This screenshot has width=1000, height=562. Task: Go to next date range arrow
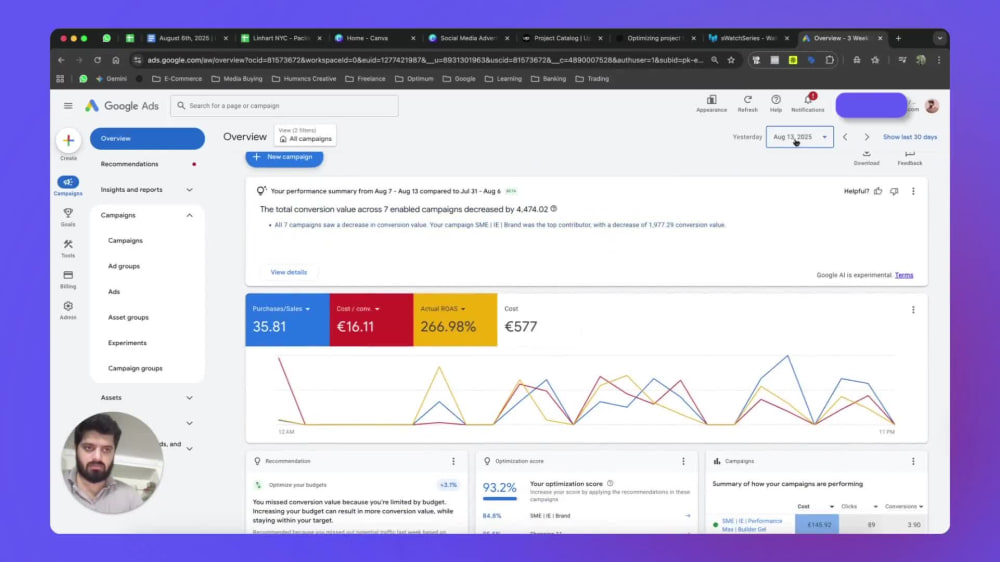867,137
